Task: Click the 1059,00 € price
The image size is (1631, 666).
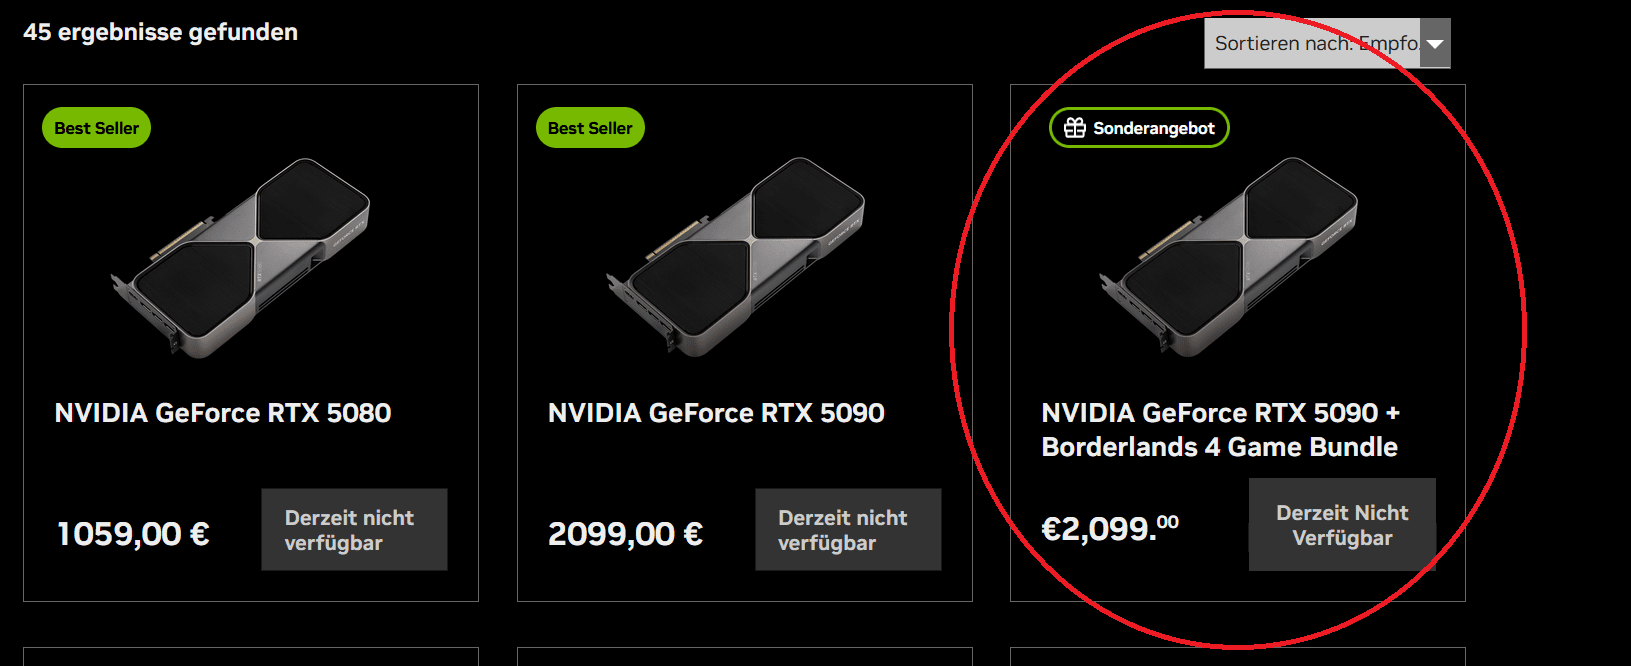Action: pyautogui.click(x=133, y=534)
